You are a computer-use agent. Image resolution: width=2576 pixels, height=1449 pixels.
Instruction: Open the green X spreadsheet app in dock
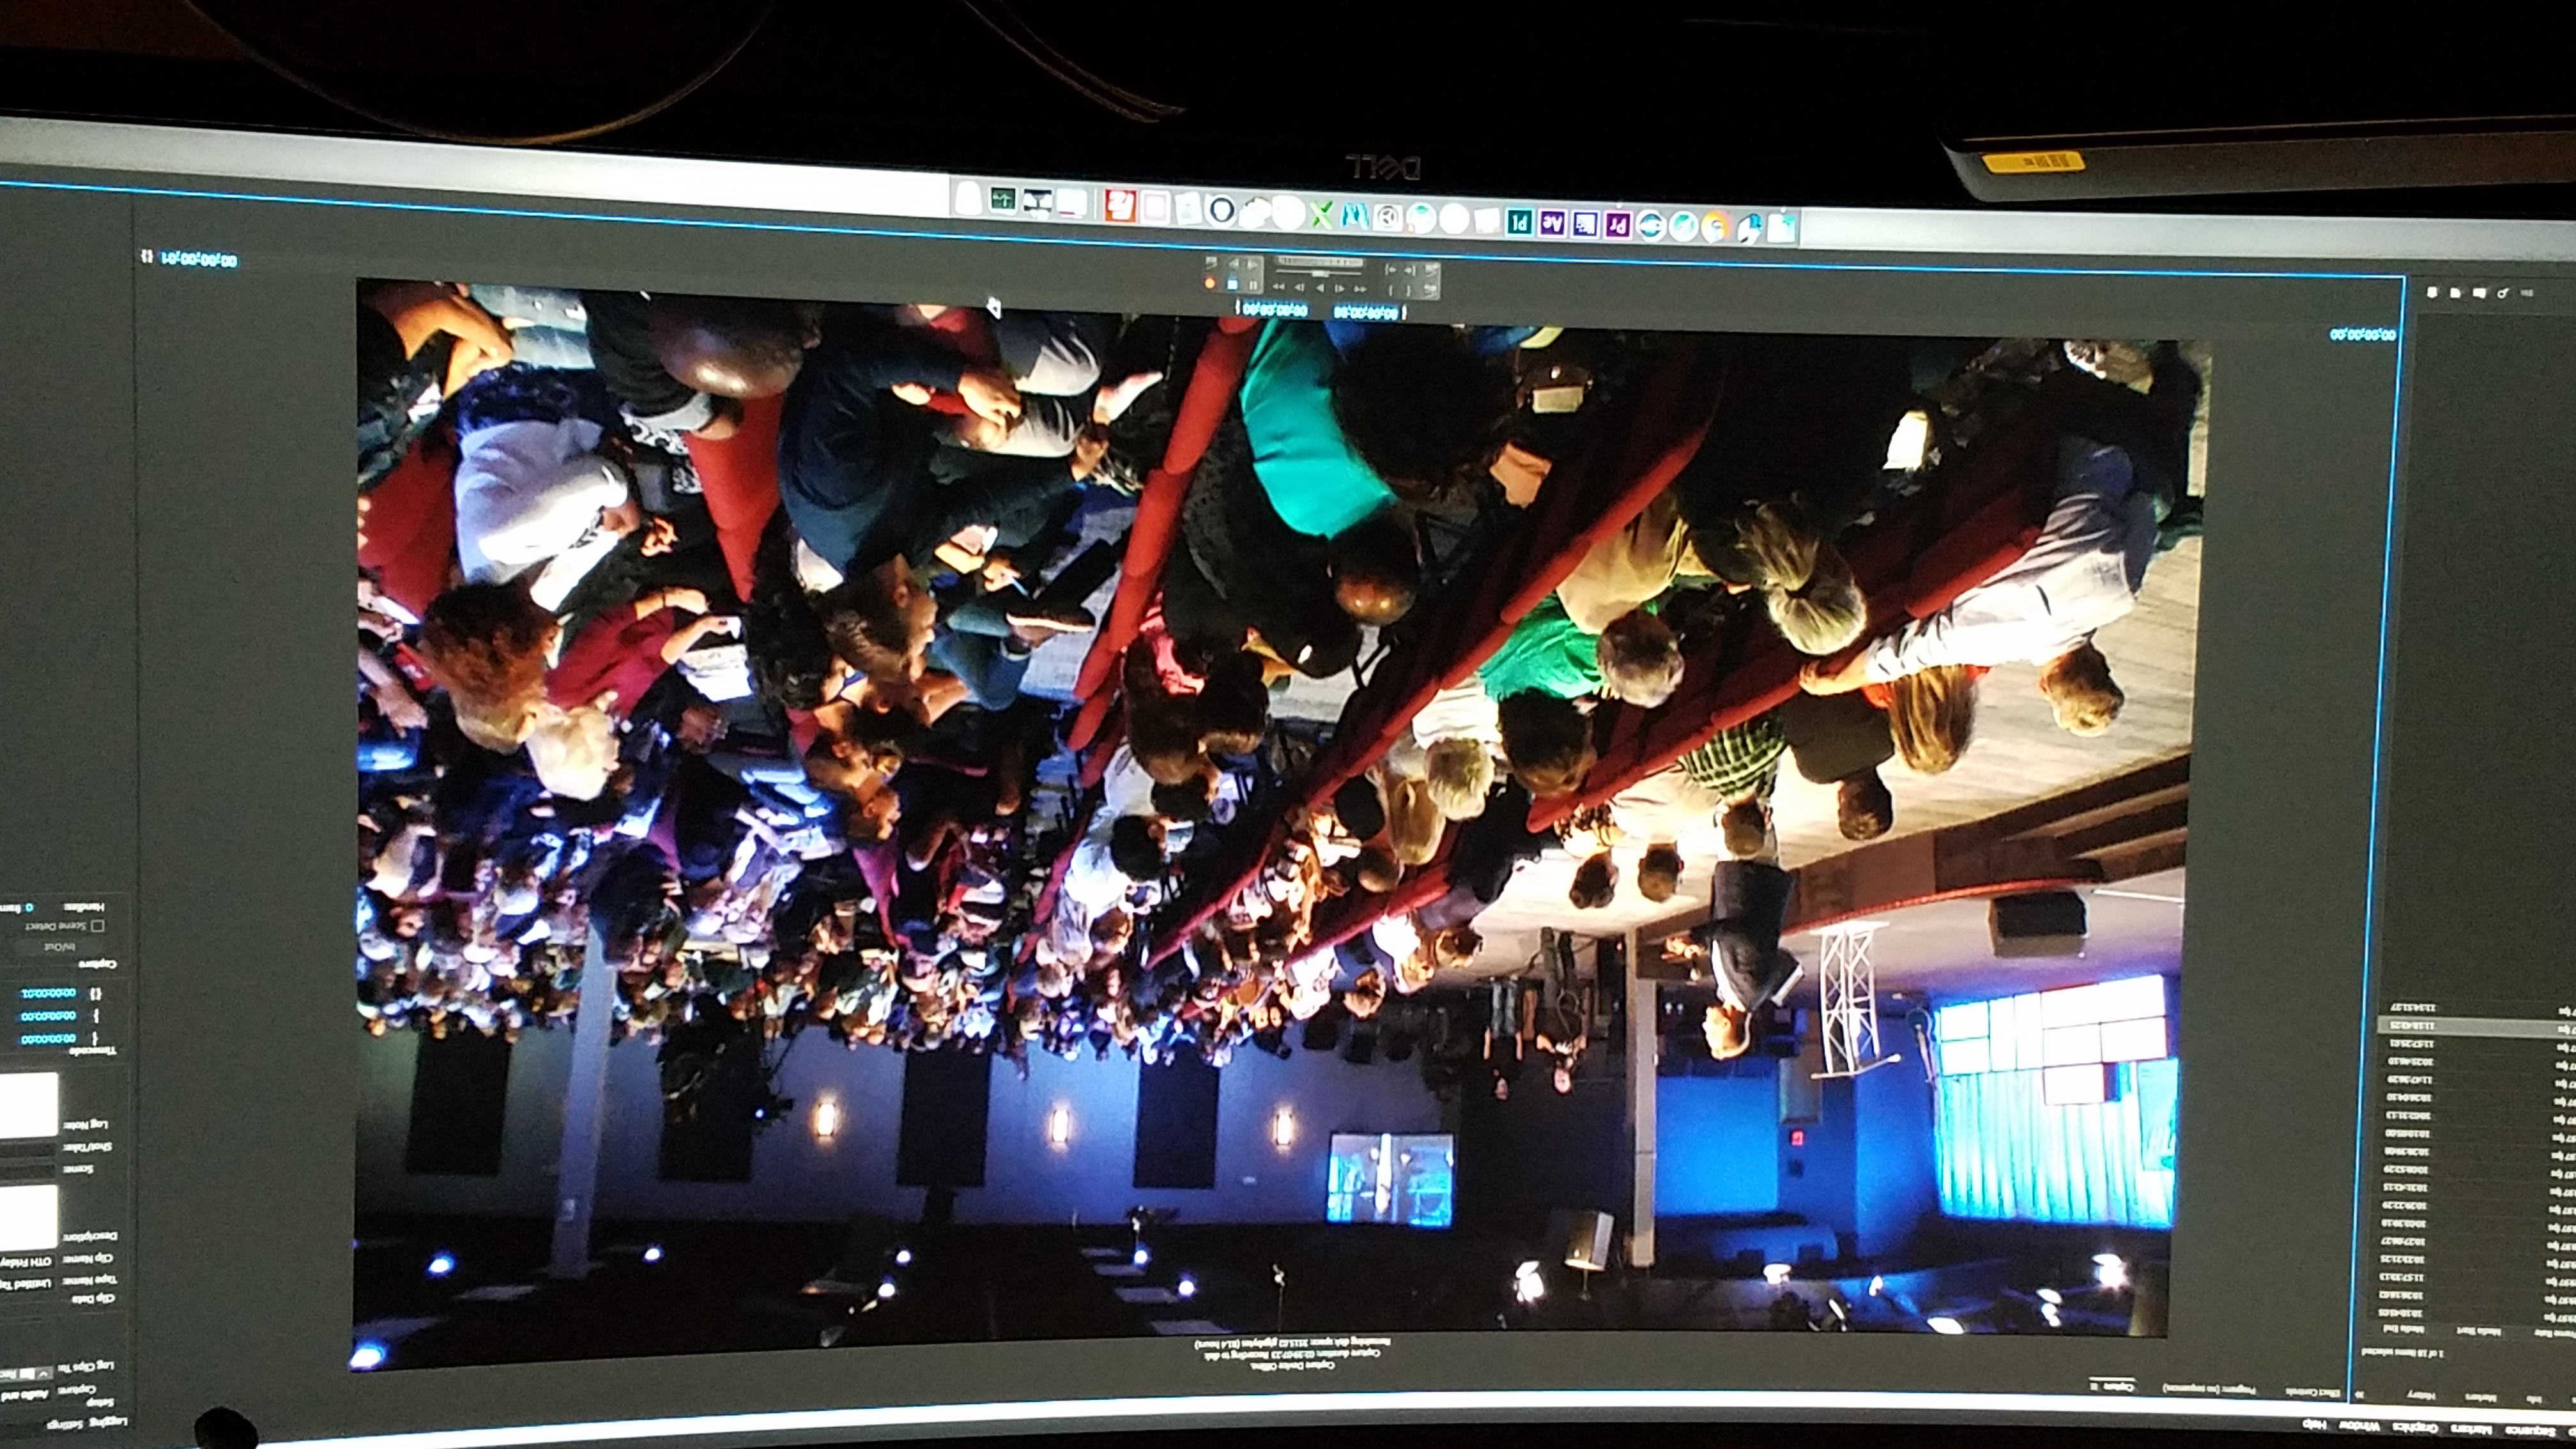click(1321, 214)
